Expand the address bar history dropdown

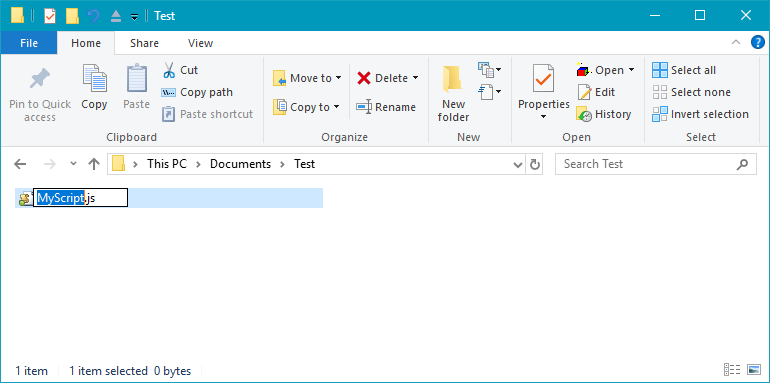pyautogui.click(x=518, y=164)
